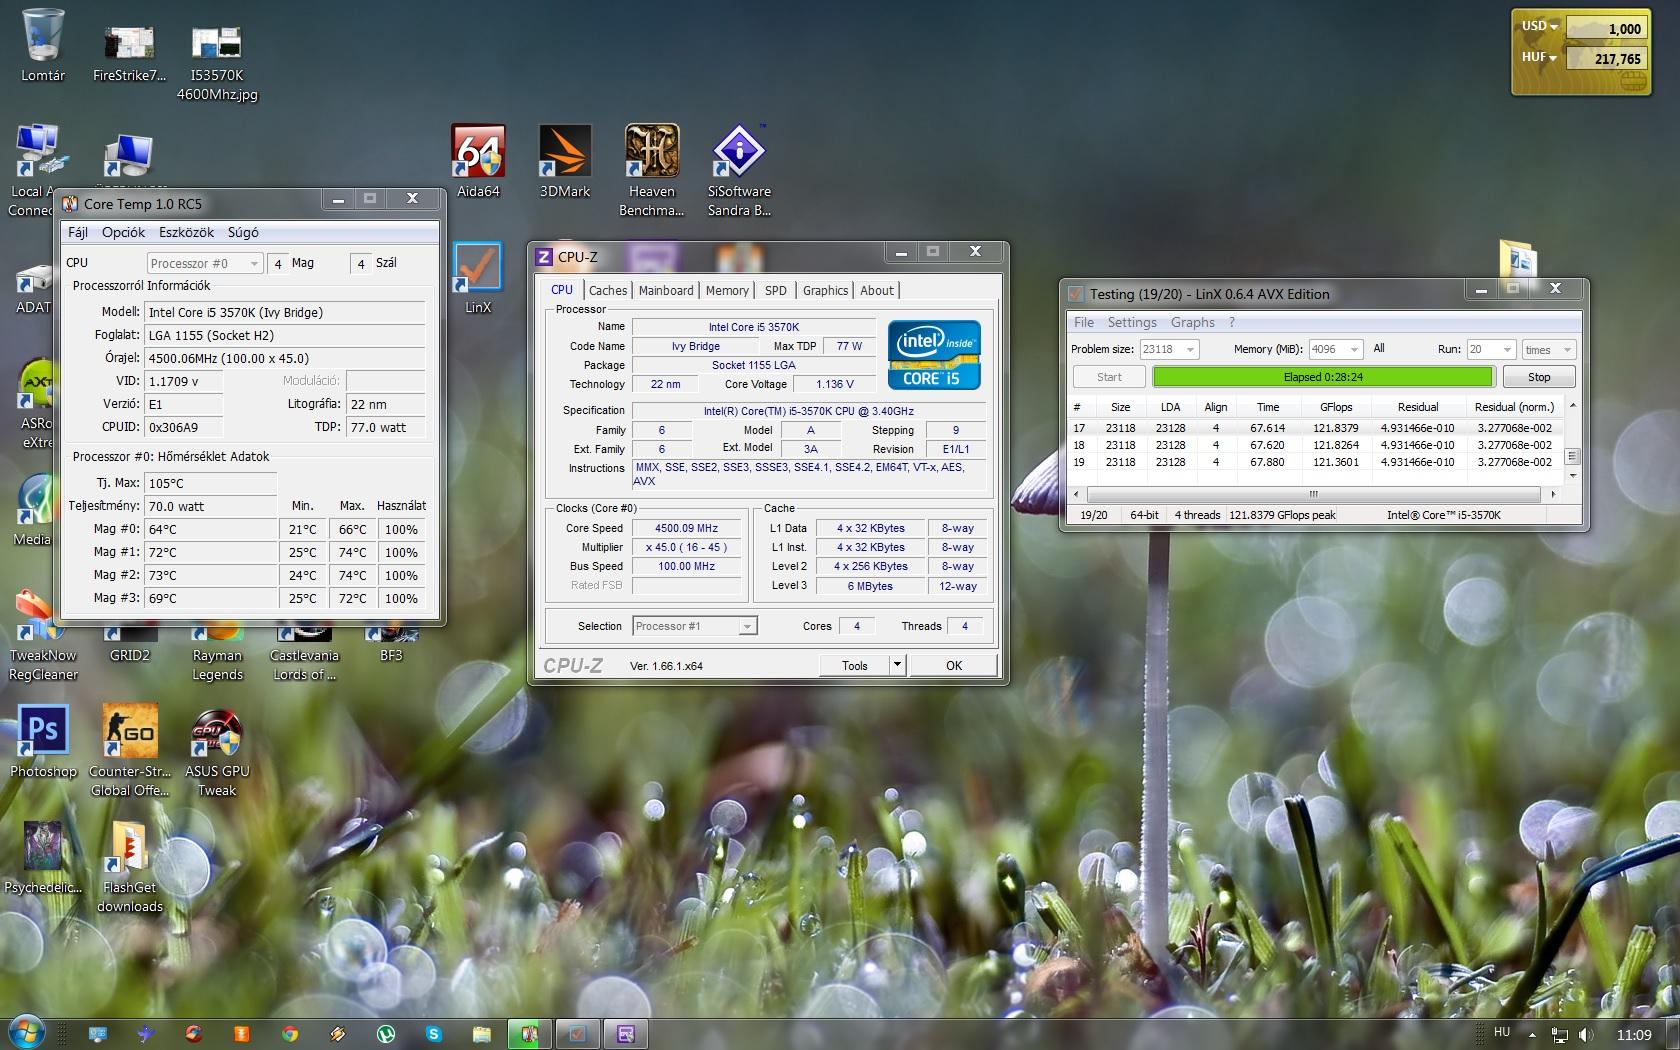Open the FireStrike7 desktop file
This screenshot has width=1680, height=1050.
pos(129,52)
